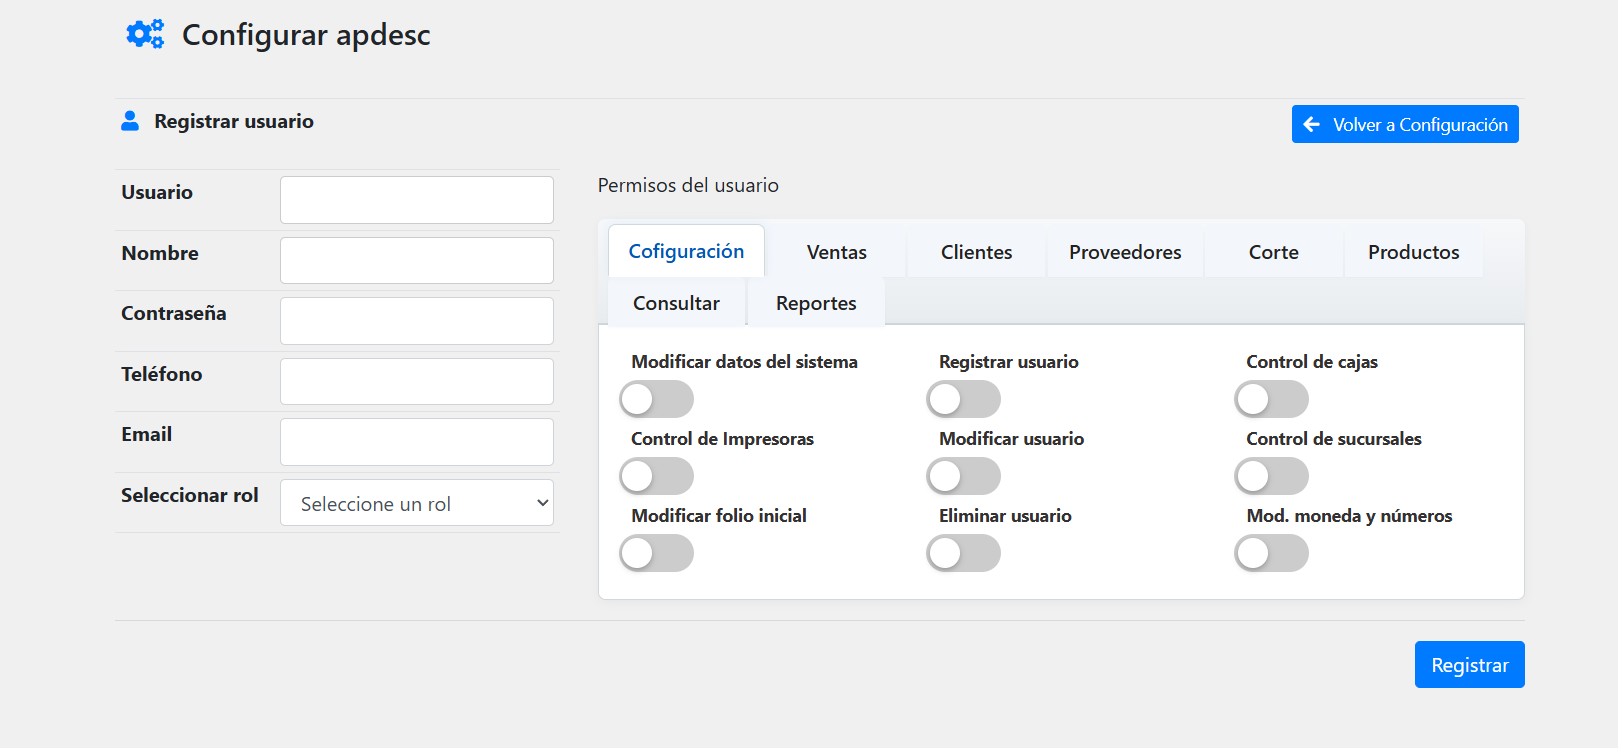The image size is (1618, 748).
Task: Toggle Control de Impresoras switch
Action: click(x=656, y=476)
